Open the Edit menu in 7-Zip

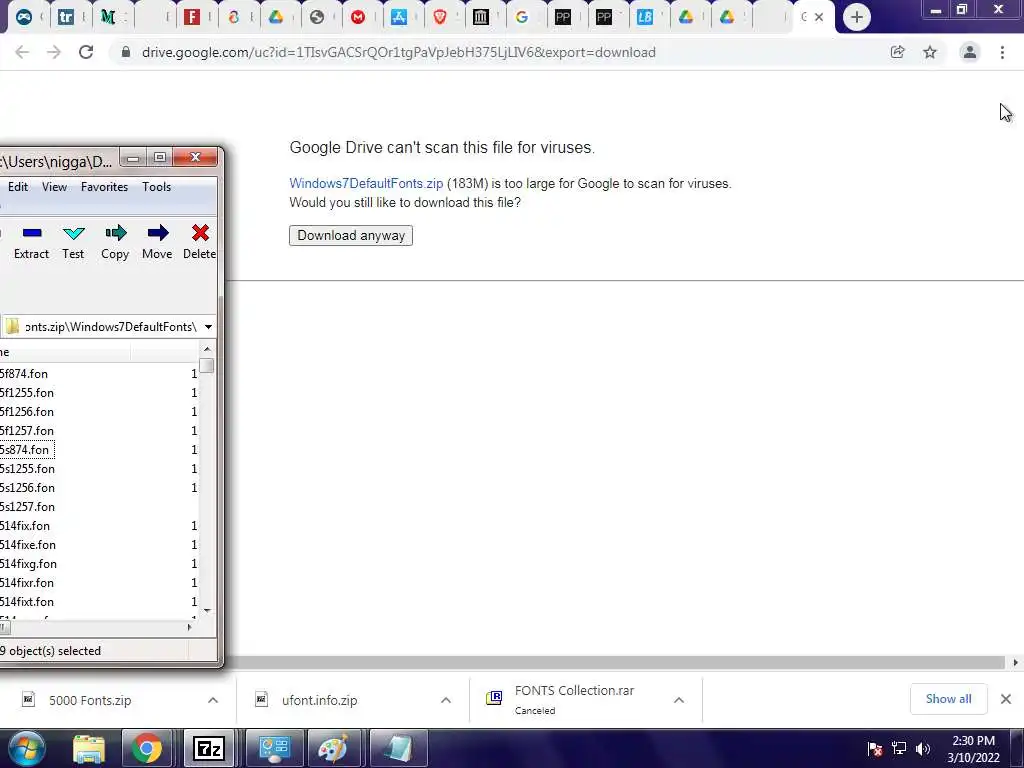click(18, 187)
